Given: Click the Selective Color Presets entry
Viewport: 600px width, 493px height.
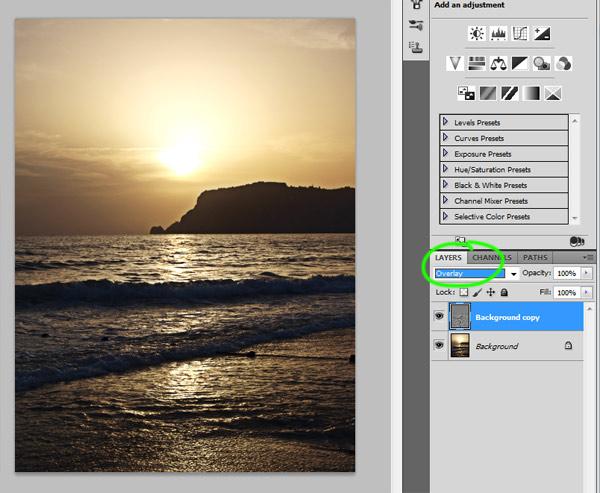Looking at the screenshot, I should [491, 216].
